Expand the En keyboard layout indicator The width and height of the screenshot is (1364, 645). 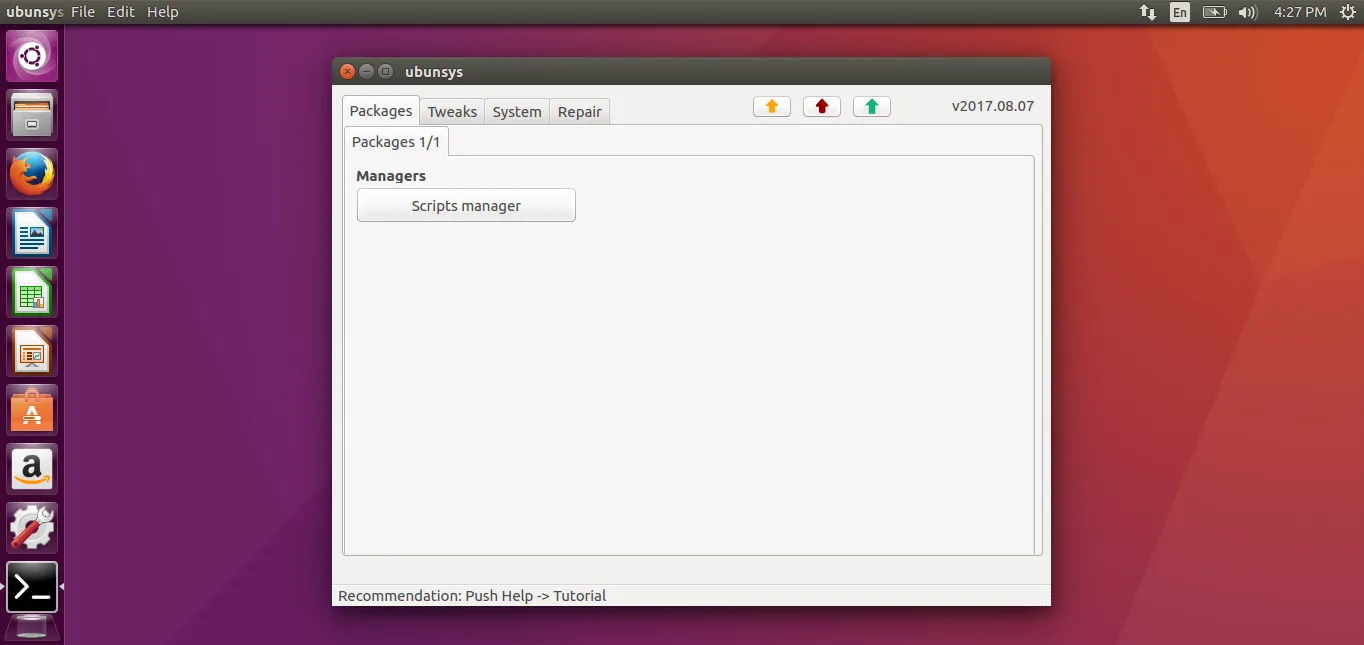click(1180, 12)
